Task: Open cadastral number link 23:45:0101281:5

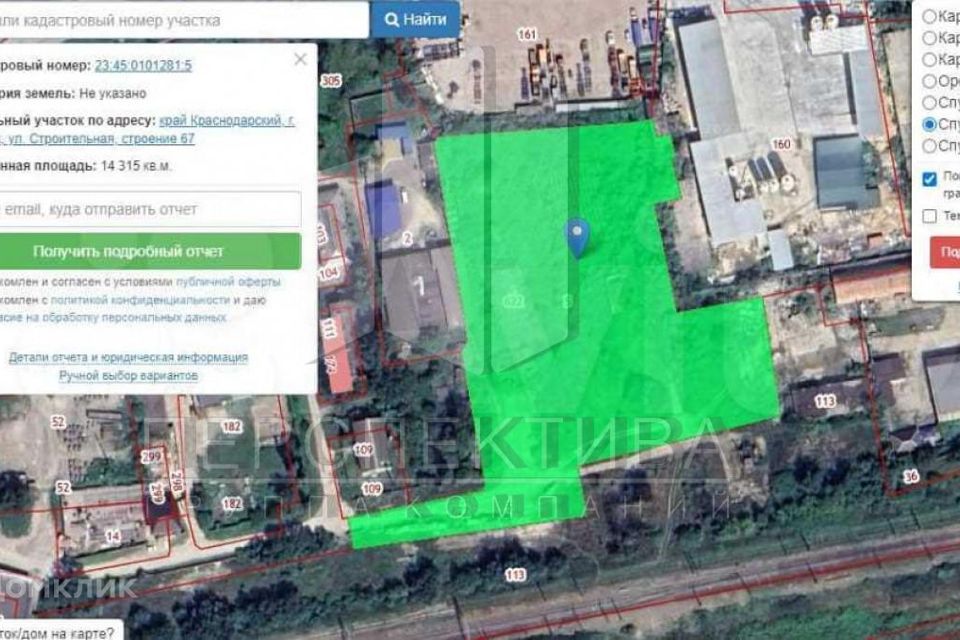Action: (143, 65)
